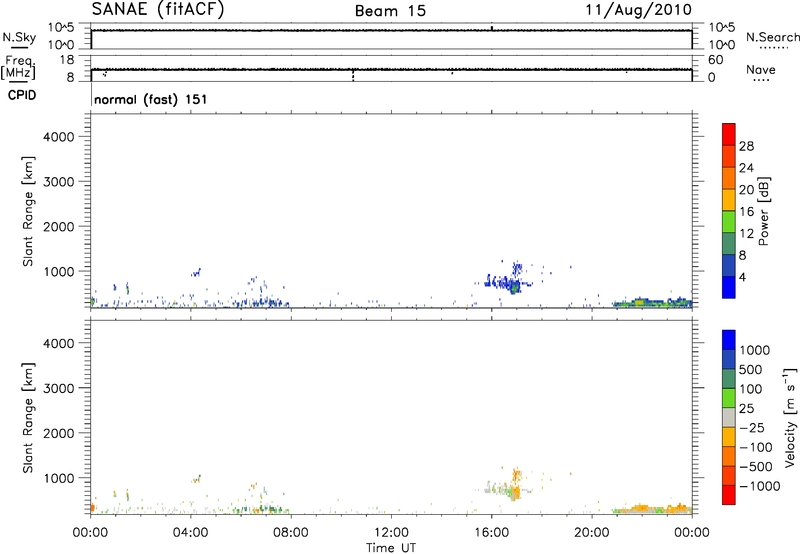This screenshot has height=554, width=800.
Task: Click the '3000' range tick in power panel
Action: [x=59, y=182]
